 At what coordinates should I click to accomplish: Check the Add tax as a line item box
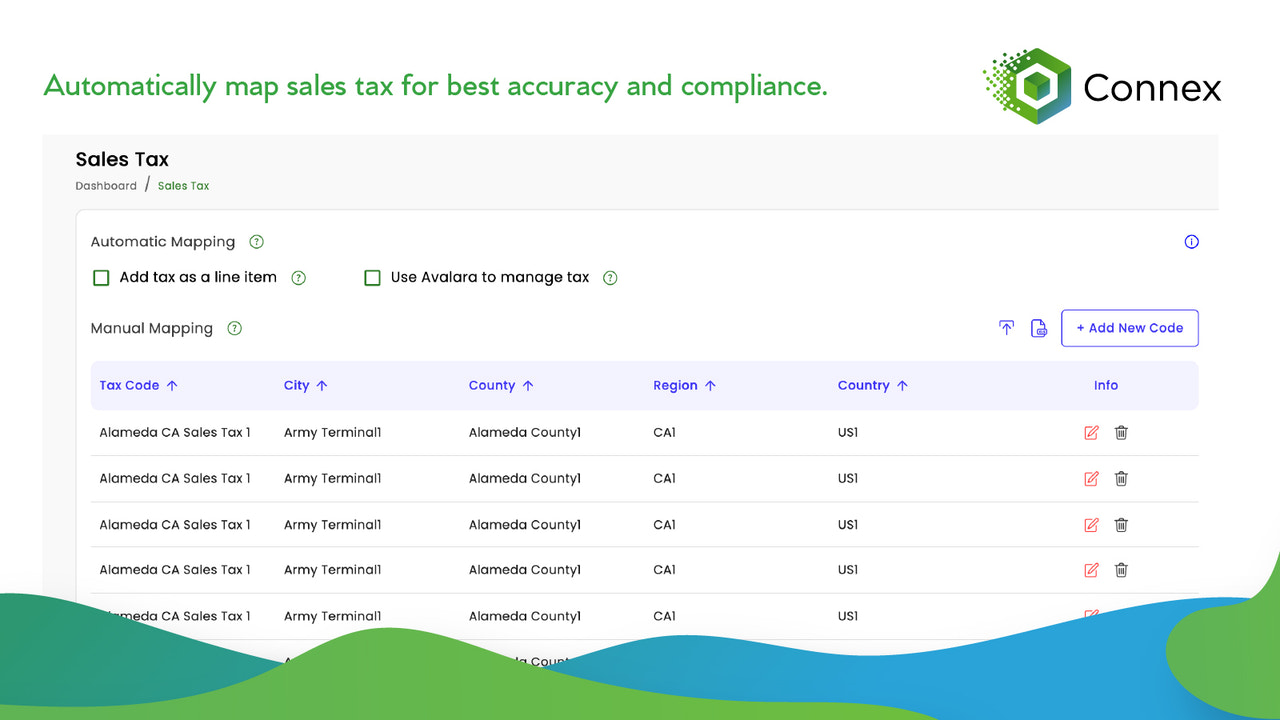click(x=101, y=278)
